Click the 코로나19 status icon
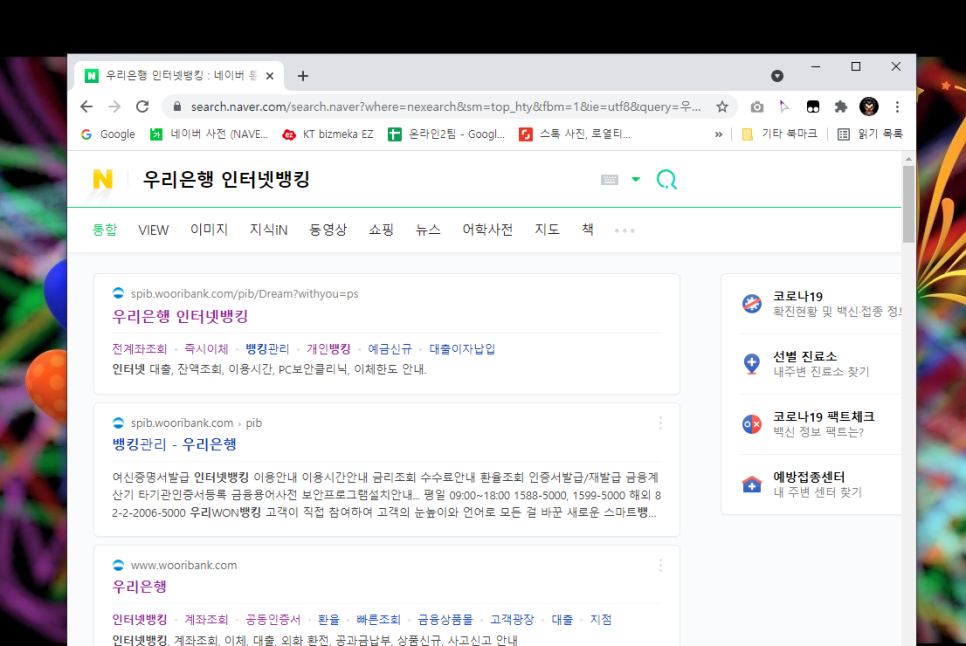Image resolution: width=966 pixels, height=646 pixels. [752, 304]
